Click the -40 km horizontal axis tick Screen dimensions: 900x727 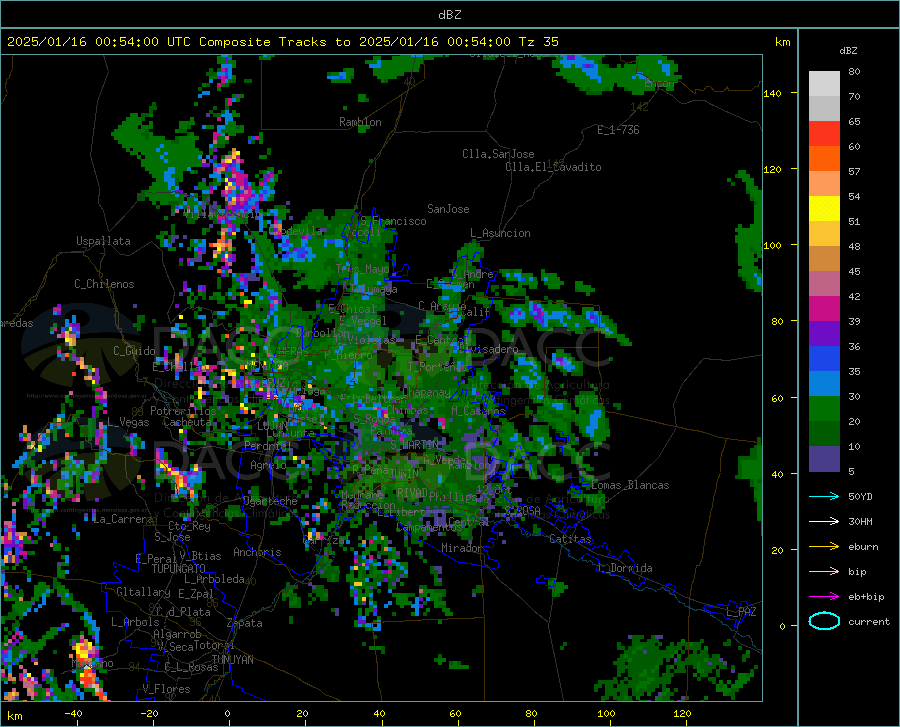click(73, 714)
